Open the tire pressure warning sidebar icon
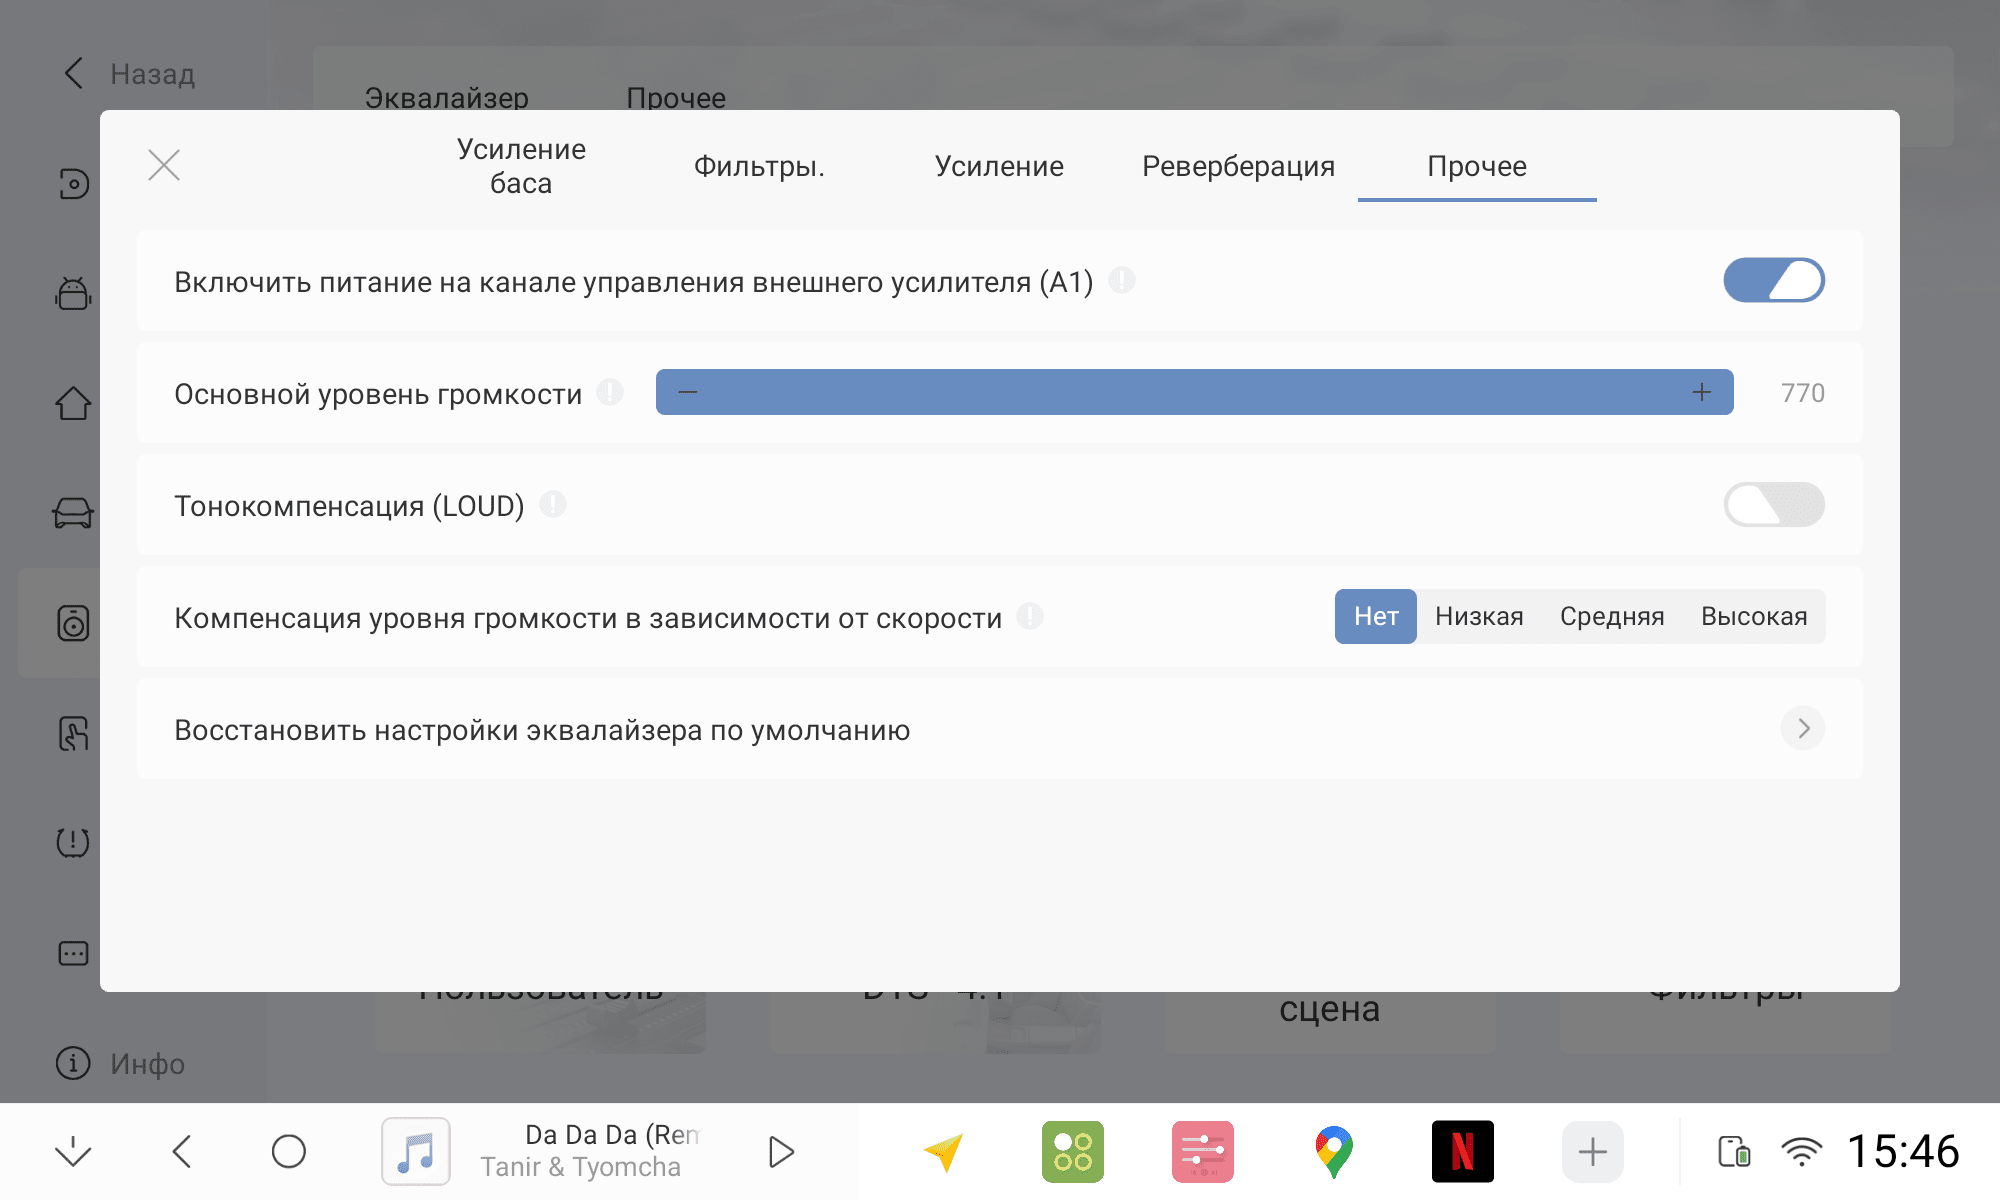2000x1200 pixels. point(73,842)
